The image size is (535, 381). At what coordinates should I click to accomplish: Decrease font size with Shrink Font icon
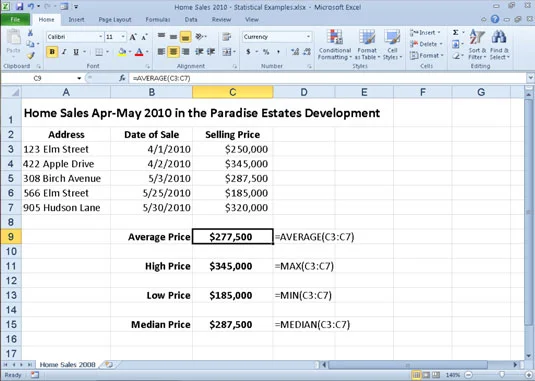click(144, 37)
